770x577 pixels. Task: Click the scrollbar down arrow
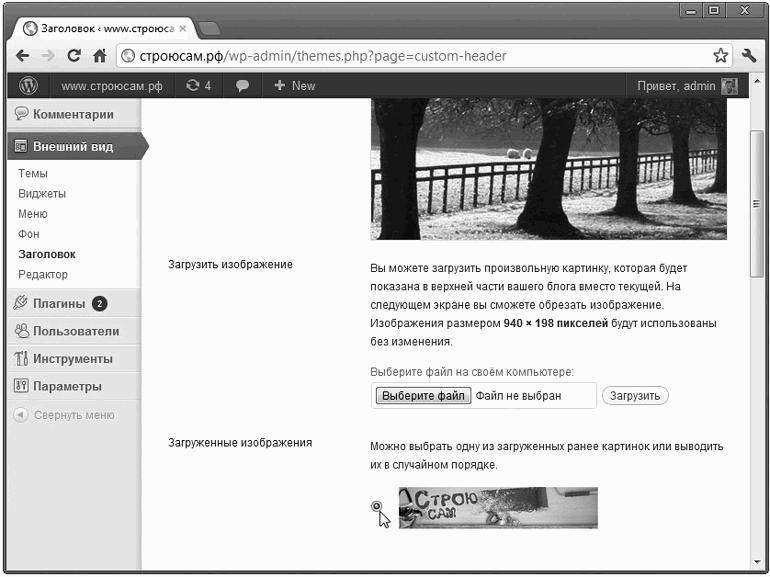click(756, 562)
